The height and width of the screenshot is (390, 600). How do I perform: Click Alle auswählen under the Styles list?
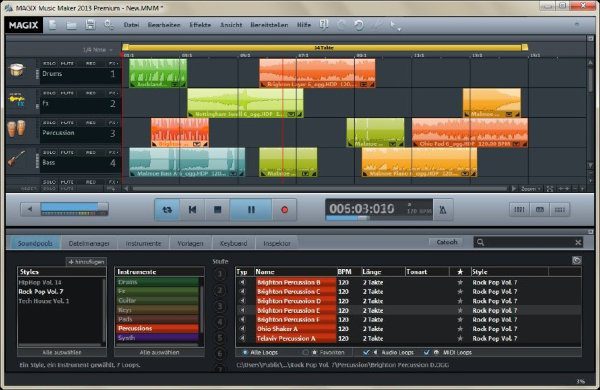[62, 352]
